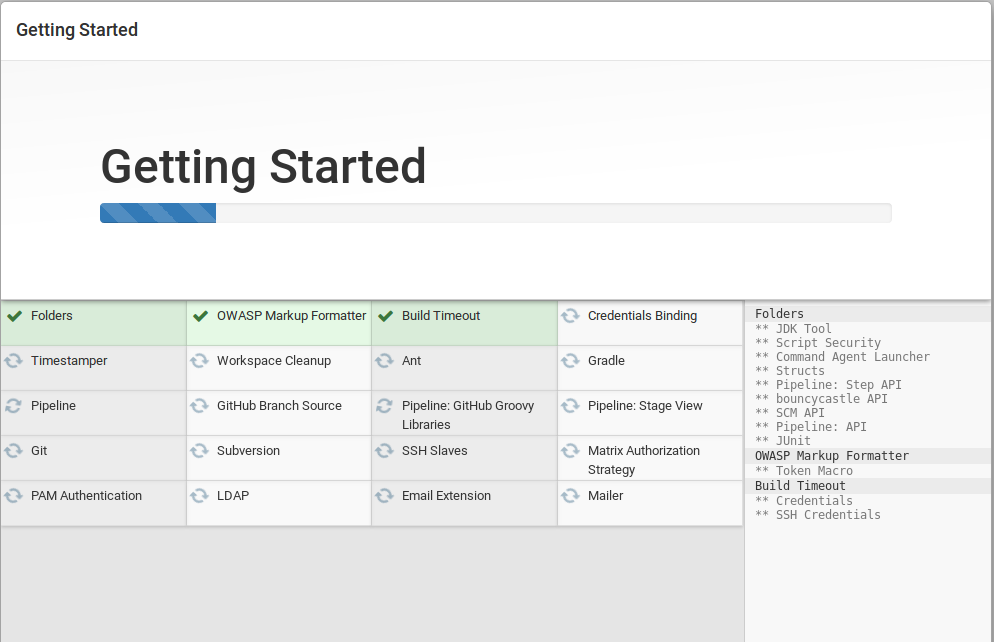
Task: Click the Credentials Binding plugin name
Action: [x=642, y=316]
